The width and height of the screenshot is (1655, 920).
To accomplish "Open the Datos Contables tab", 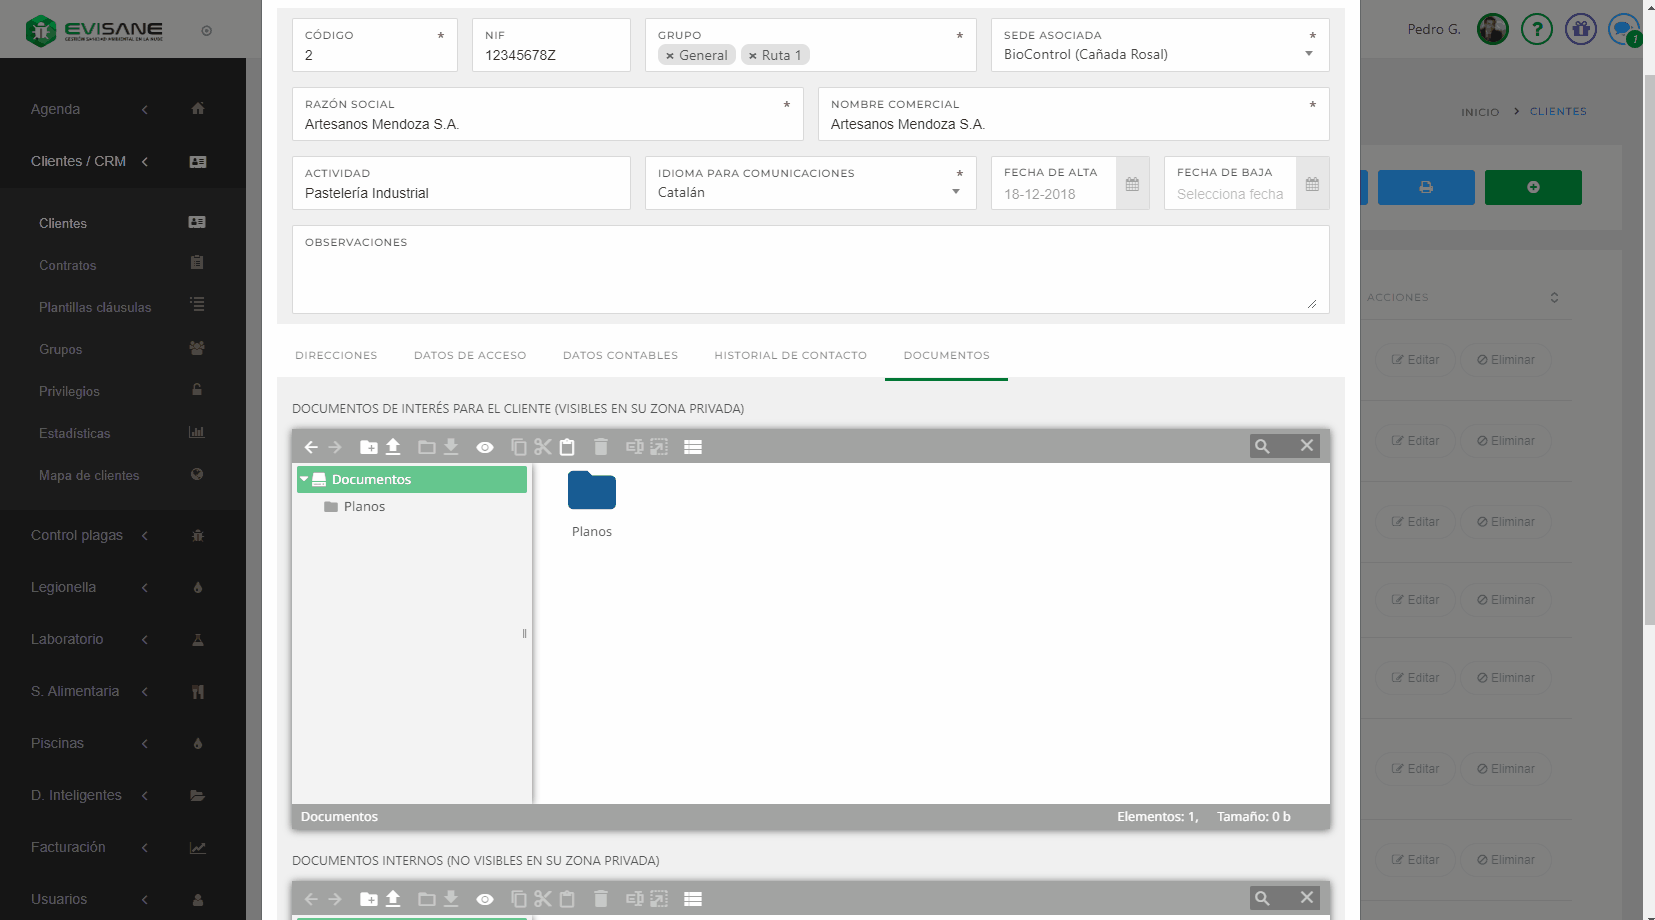I will click(x=620, y=356).
